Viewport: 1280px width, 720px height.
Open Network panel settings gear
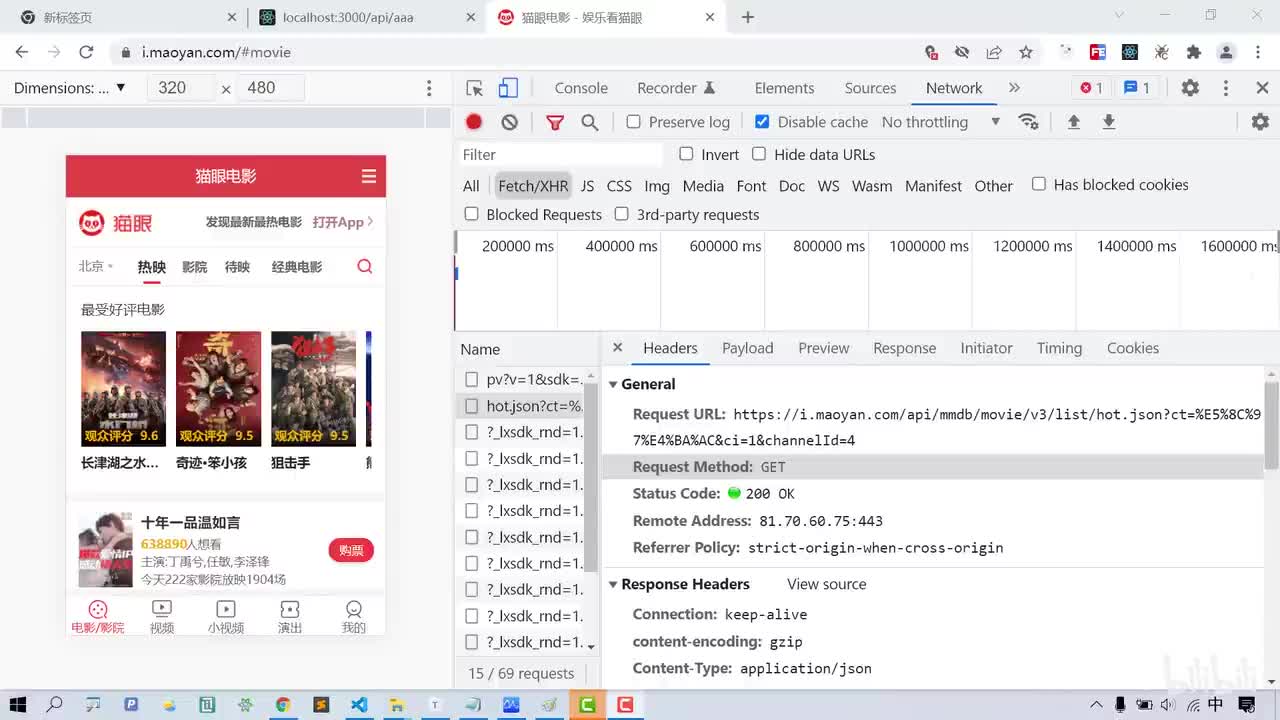pos(1260,122)
